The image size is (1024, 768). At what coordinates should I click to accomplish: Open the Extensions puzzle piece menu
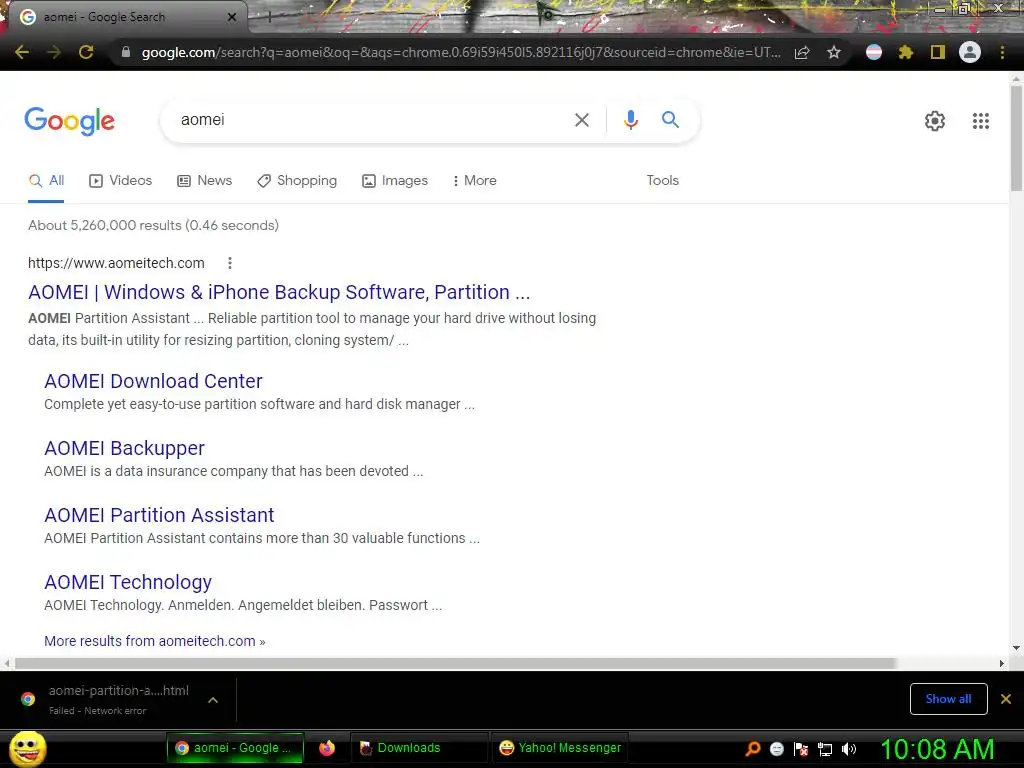click(x=906, y=52)
